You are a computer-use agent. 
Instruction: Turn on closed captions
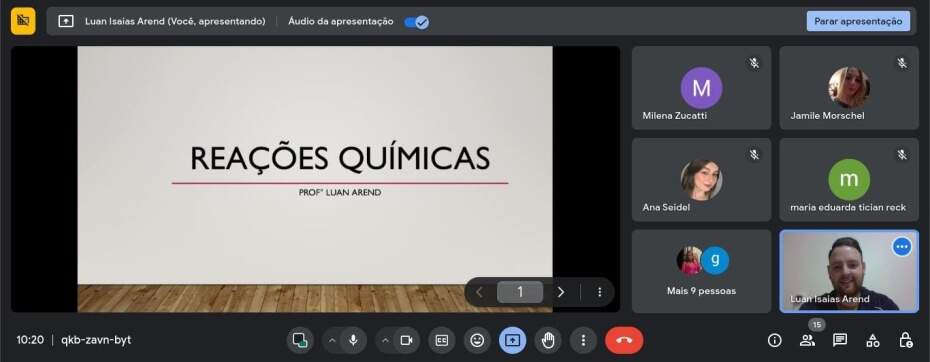(442, 340)
